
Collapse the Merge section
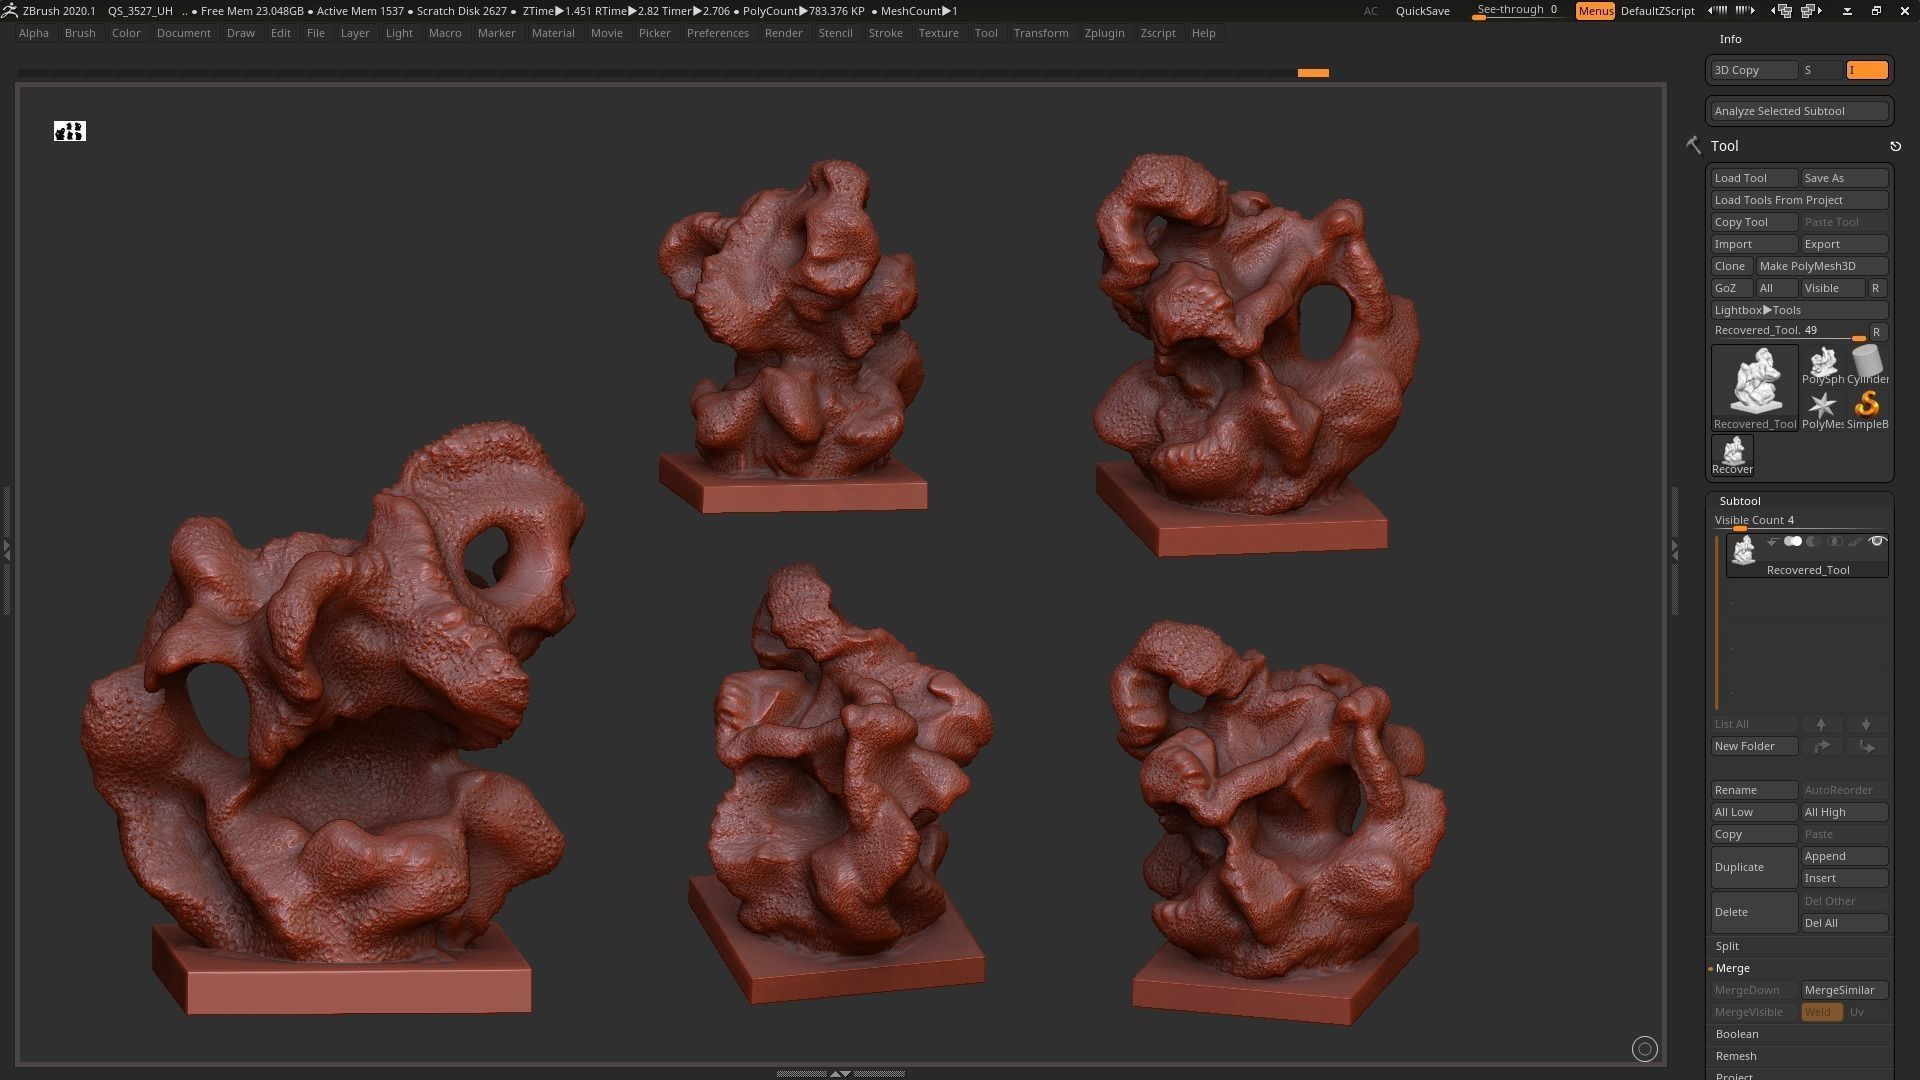click(x=1732, y=968)
